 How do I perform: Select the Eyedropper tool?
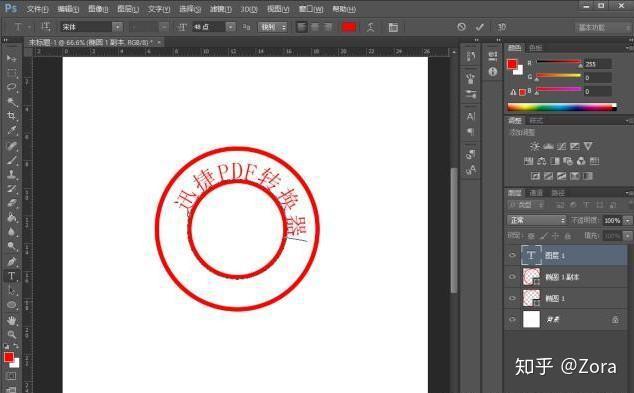[x=11, y=131]
